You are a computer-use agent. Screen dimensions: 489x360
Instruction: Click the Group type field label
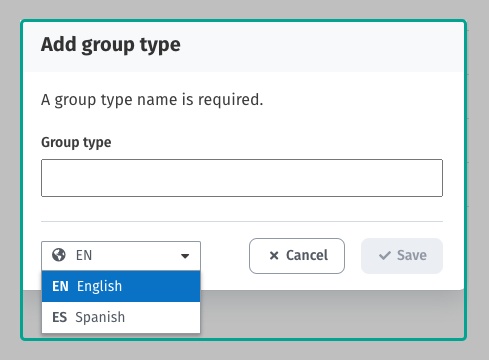[x=76, y=143]
